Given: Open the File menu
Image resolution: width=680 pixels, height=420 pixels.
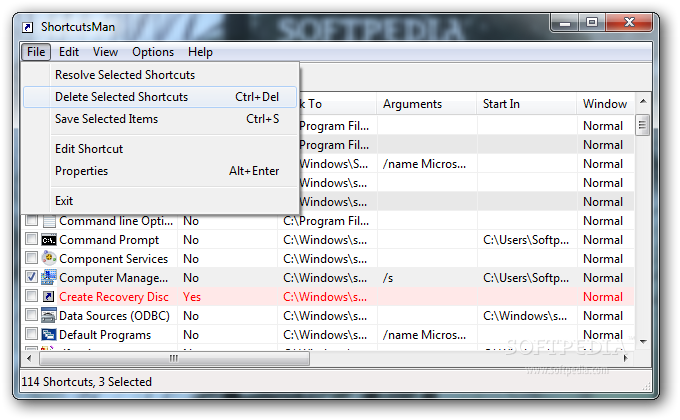Looking at the screenshot, I should pos(36,52).
